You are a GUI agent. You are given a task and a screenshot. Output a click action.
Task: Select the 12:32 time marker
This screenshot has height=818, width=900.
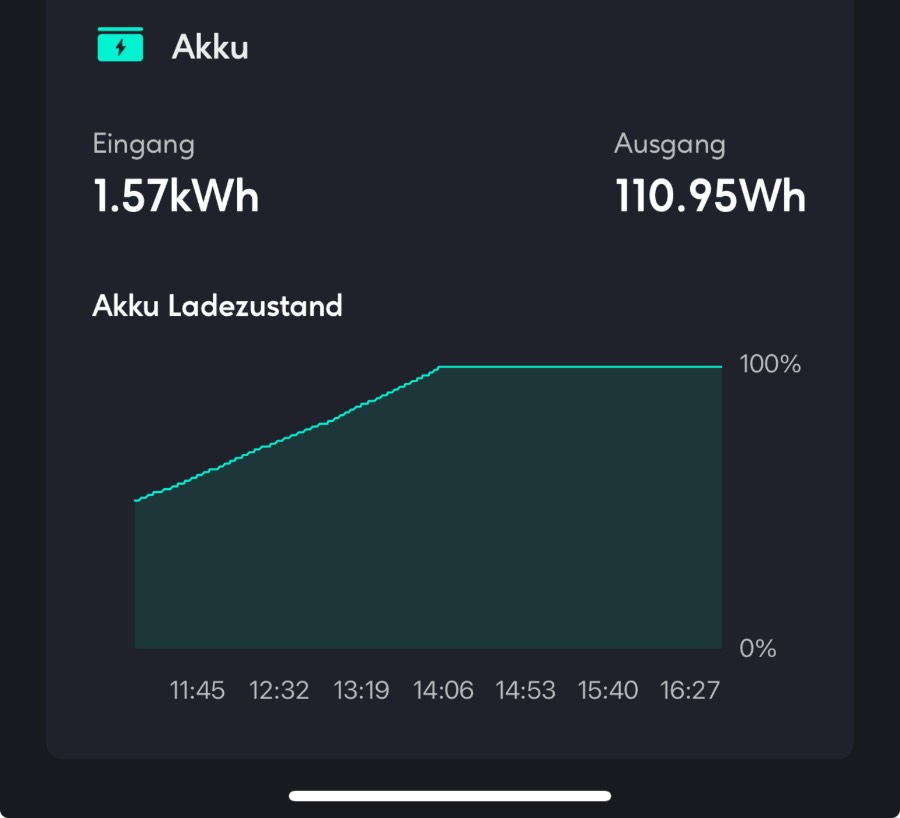[279, 690]
